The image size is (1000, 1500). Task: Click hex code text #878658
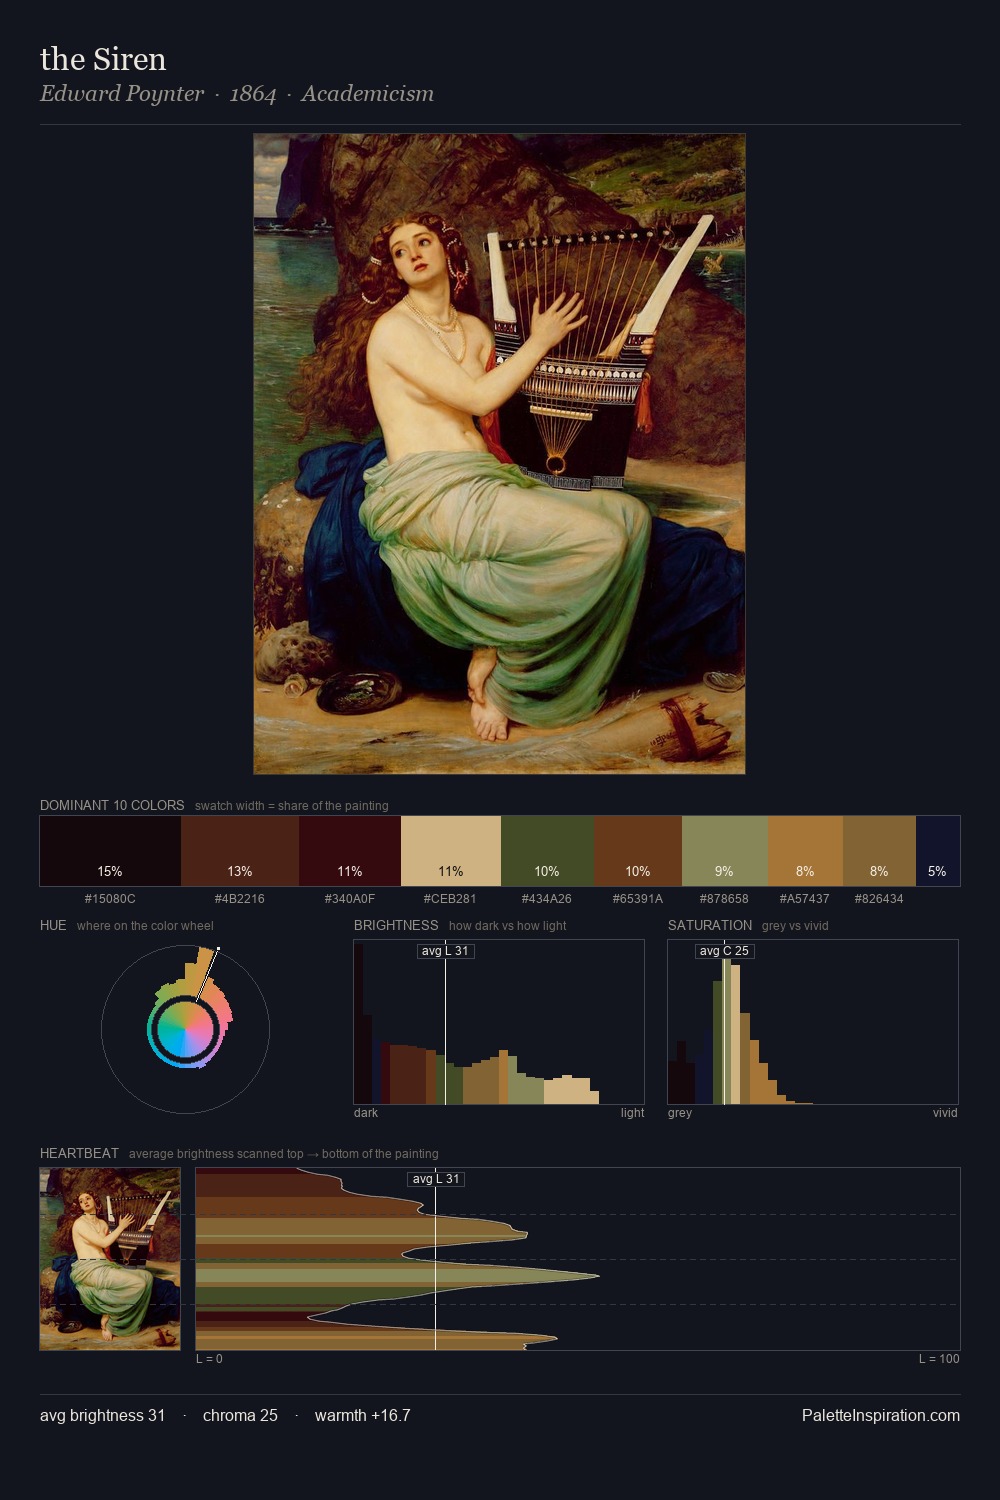724,899
